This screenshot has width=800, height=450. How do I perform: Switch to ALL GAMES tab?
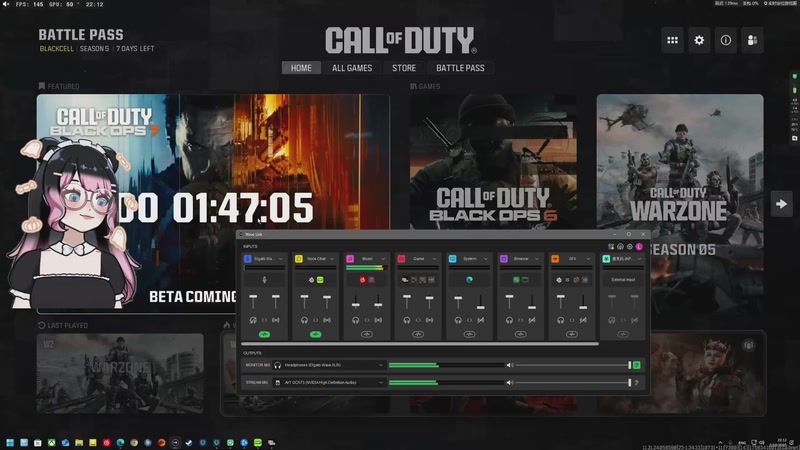352,68
